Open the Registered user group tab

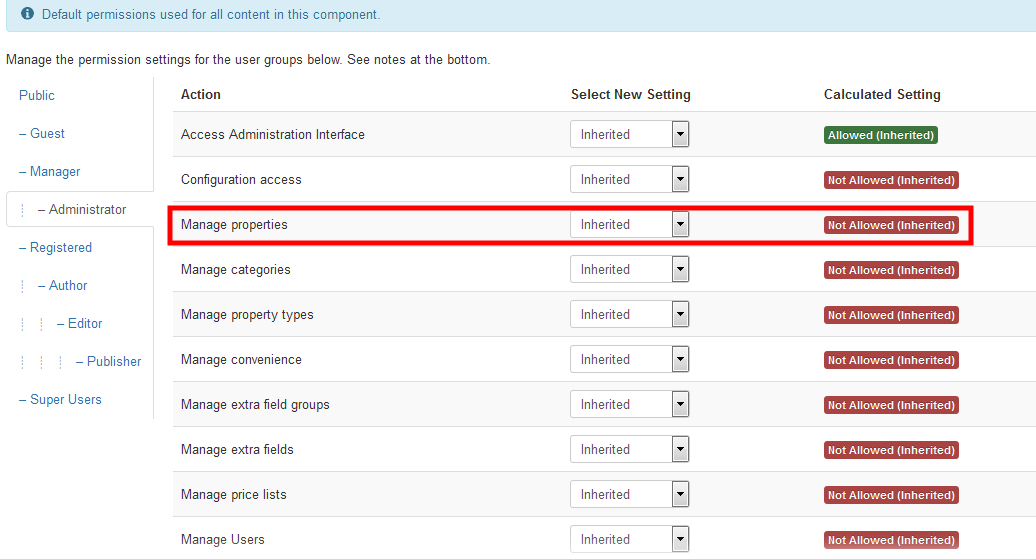pyautogui.click(x=56, y=248)
